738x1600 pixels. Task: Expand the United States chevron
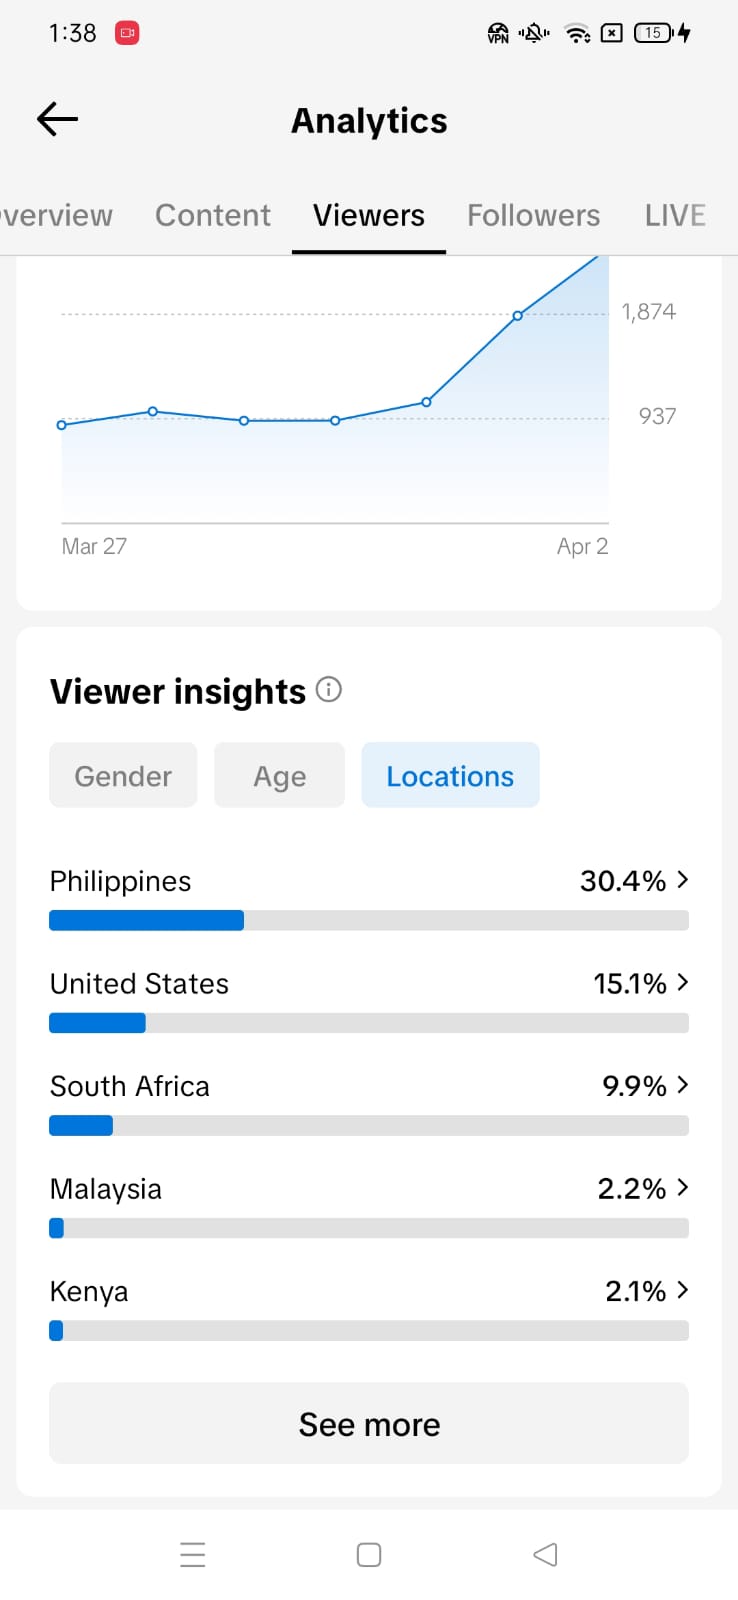[683, 983]
